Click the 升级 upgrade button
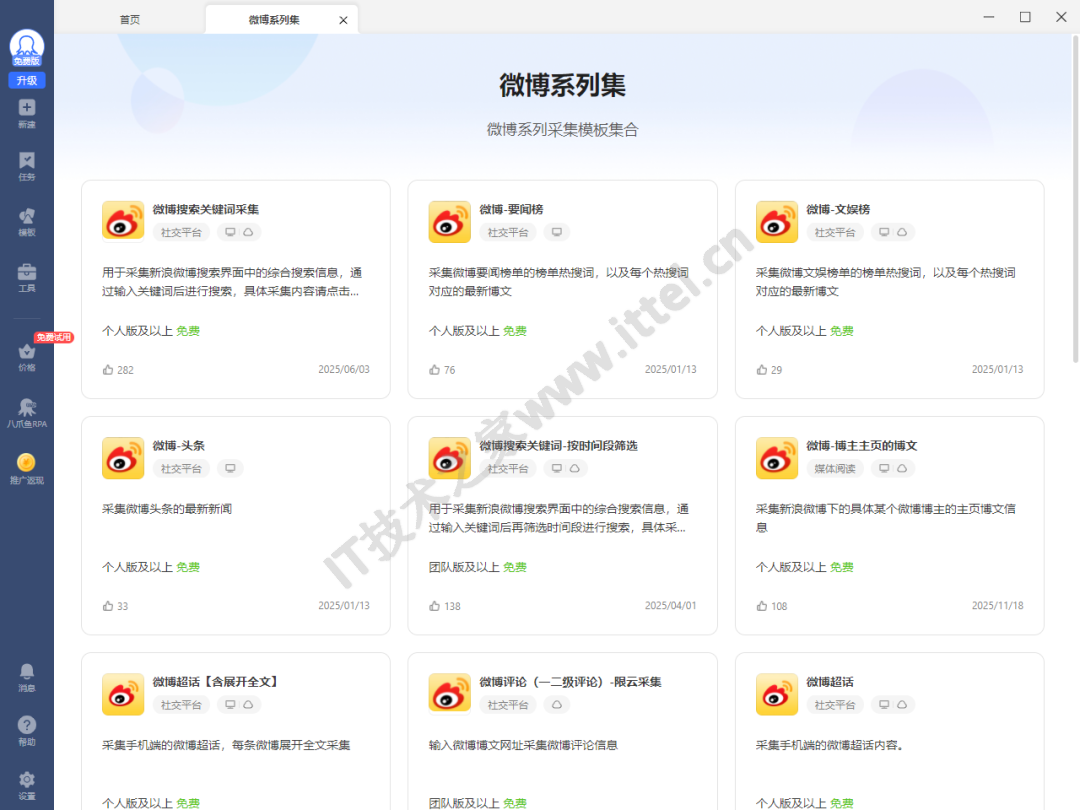1080x810 pixels. [27, 81]
